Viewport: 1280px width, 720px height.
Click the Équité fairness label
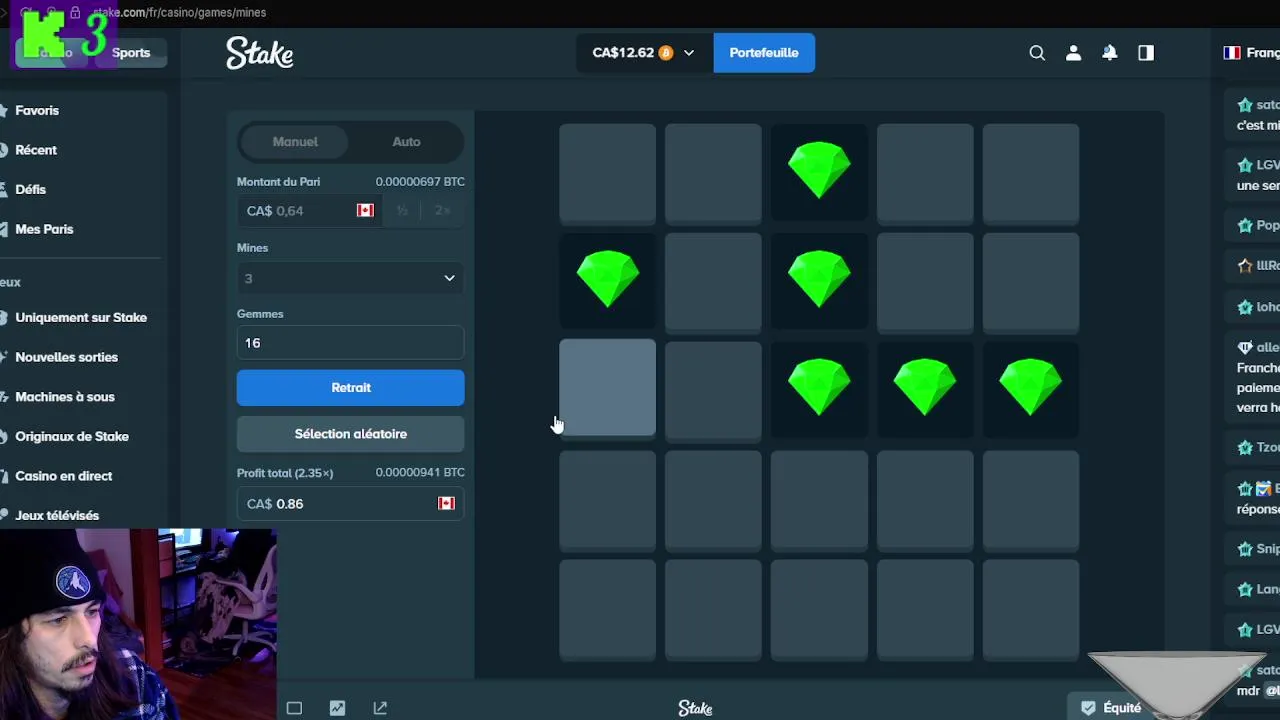[1122, 708]
